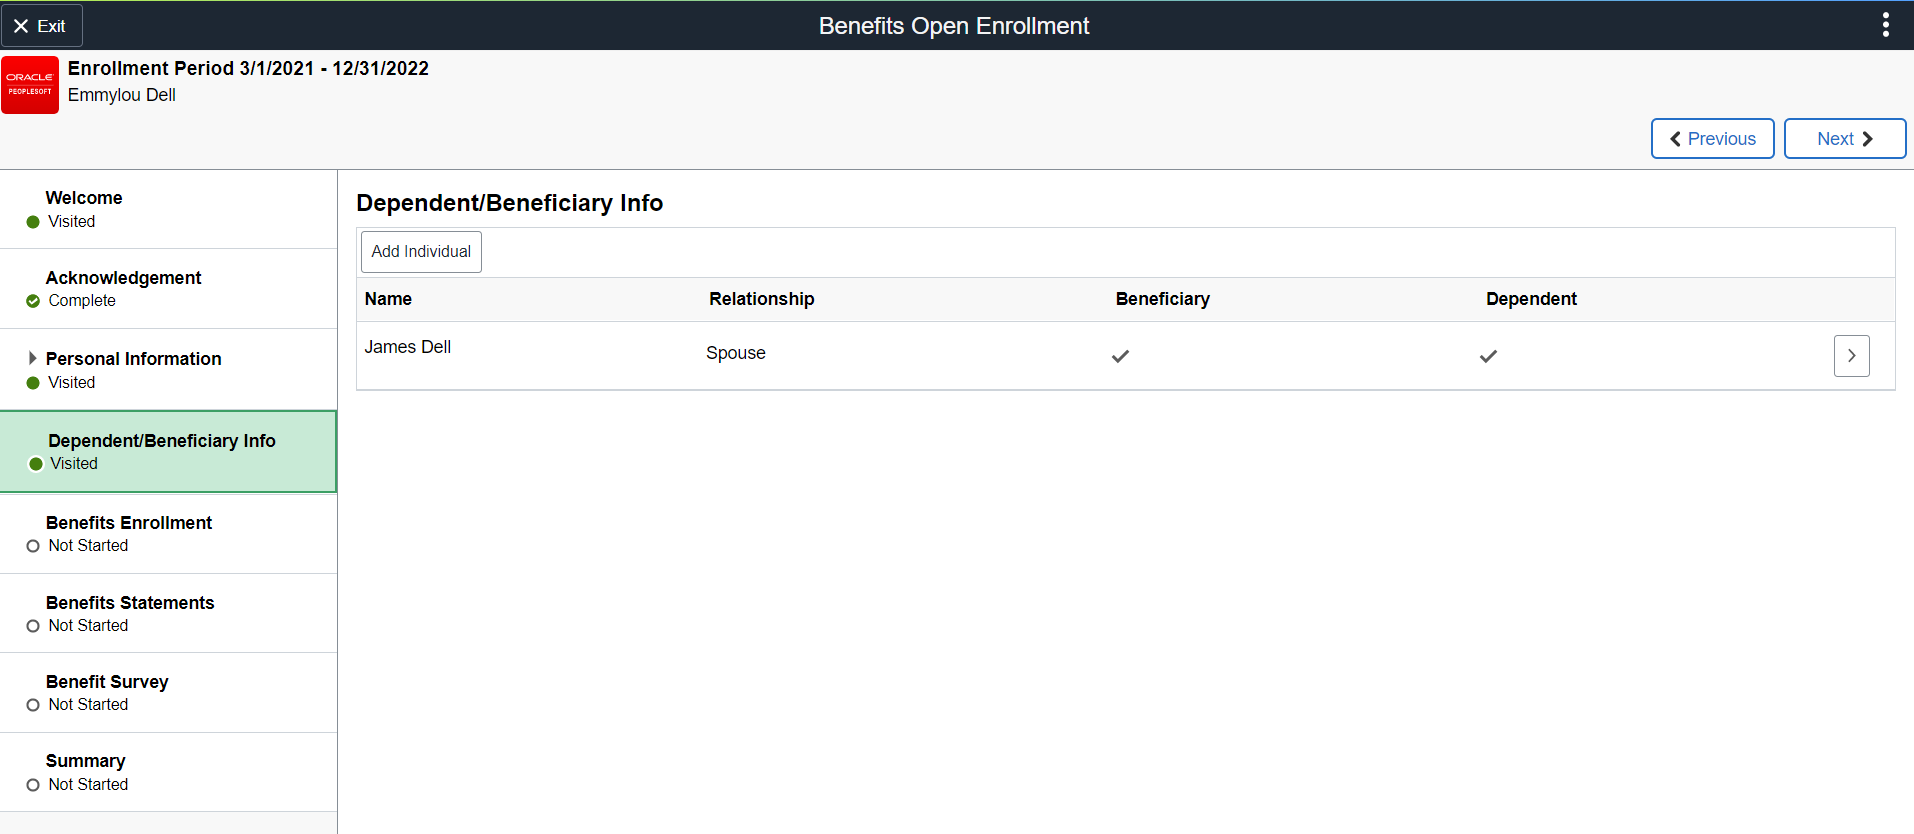Open the Benefits Statements step
Screen dimensions: 1914x834
click(x=130, y=603)
